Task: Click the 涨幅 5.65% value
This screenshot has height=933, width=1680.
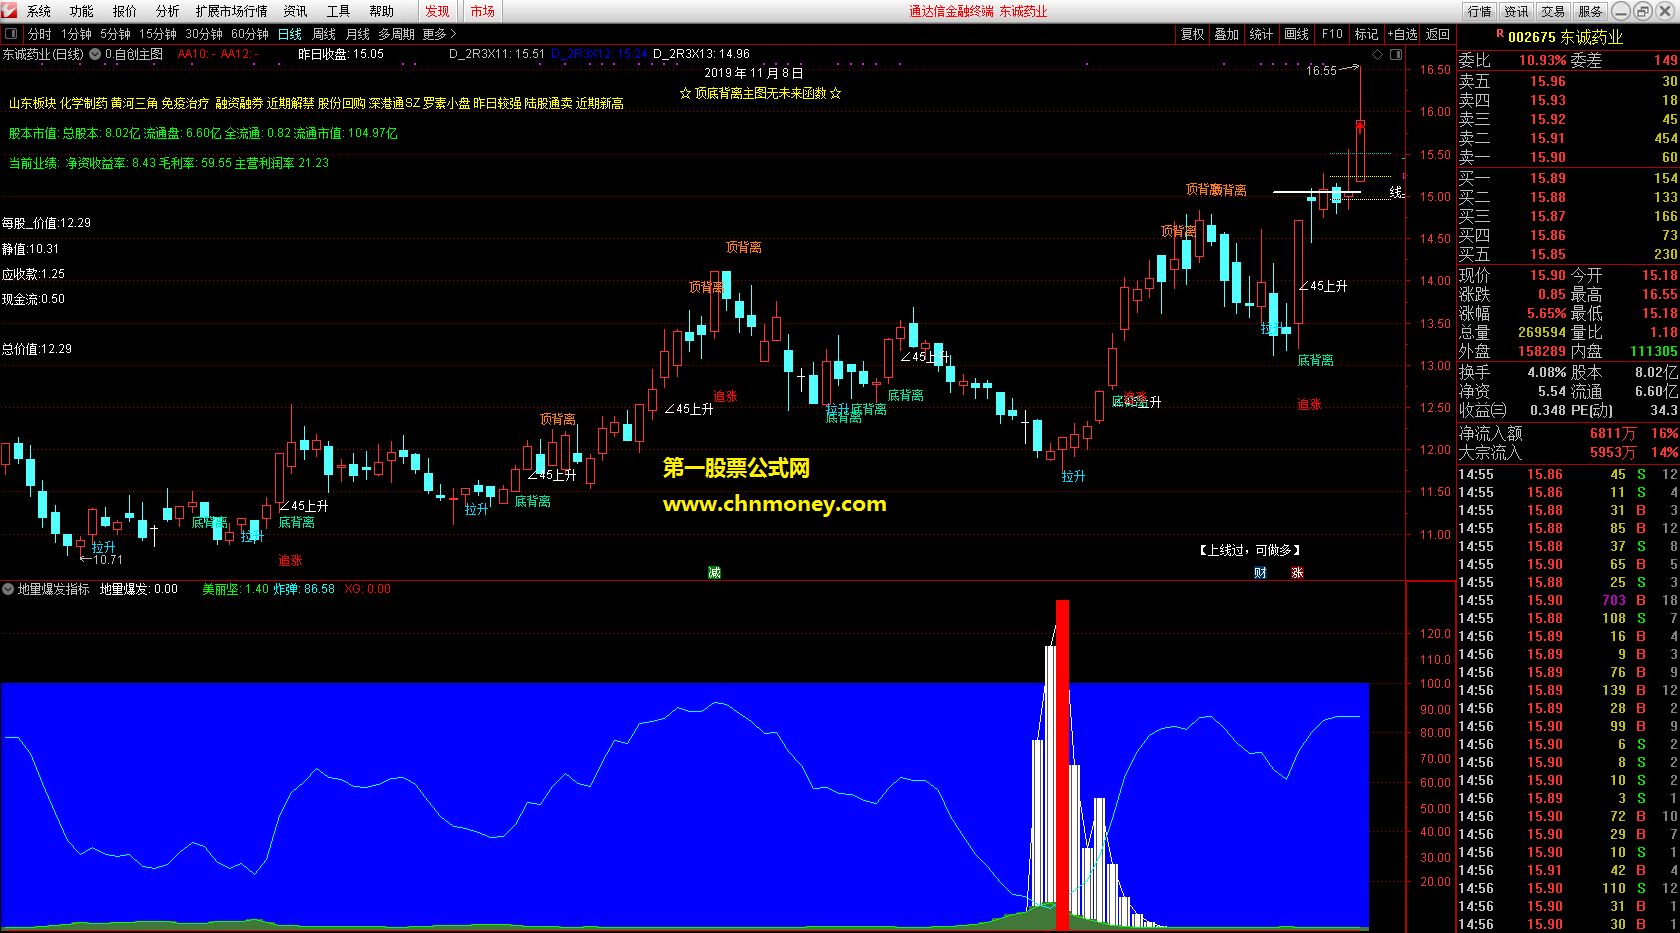Action: (1547, 313)
